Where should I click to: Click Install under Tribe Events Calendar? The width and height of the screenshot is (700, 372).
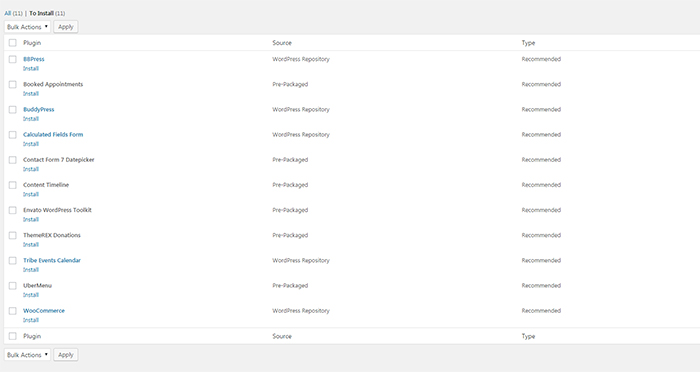coord(31,270)
